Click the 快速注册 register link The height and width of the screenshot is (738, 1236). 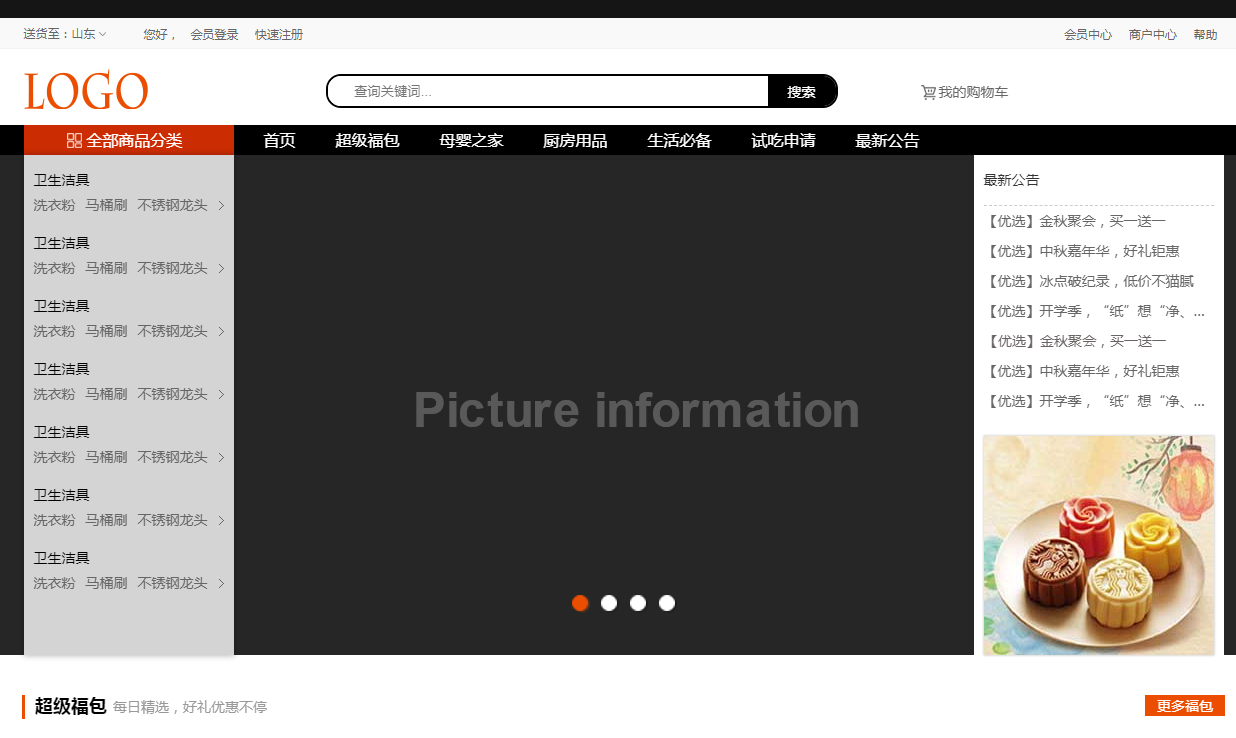278,35
